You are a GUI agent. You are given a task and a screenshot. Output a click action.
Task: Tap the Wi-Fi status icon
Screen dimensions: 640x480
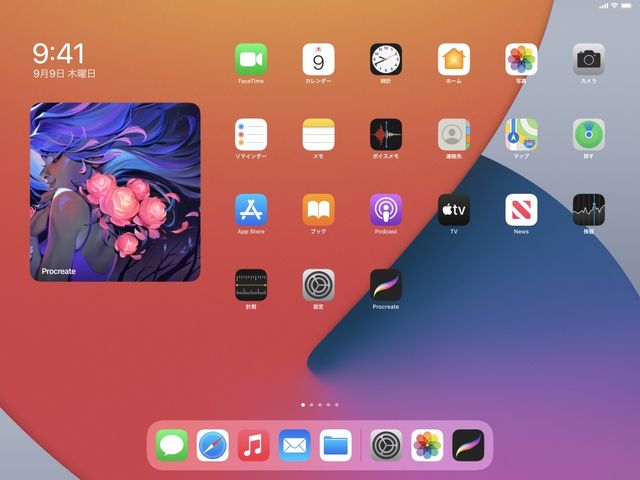[x=614, y=5]
